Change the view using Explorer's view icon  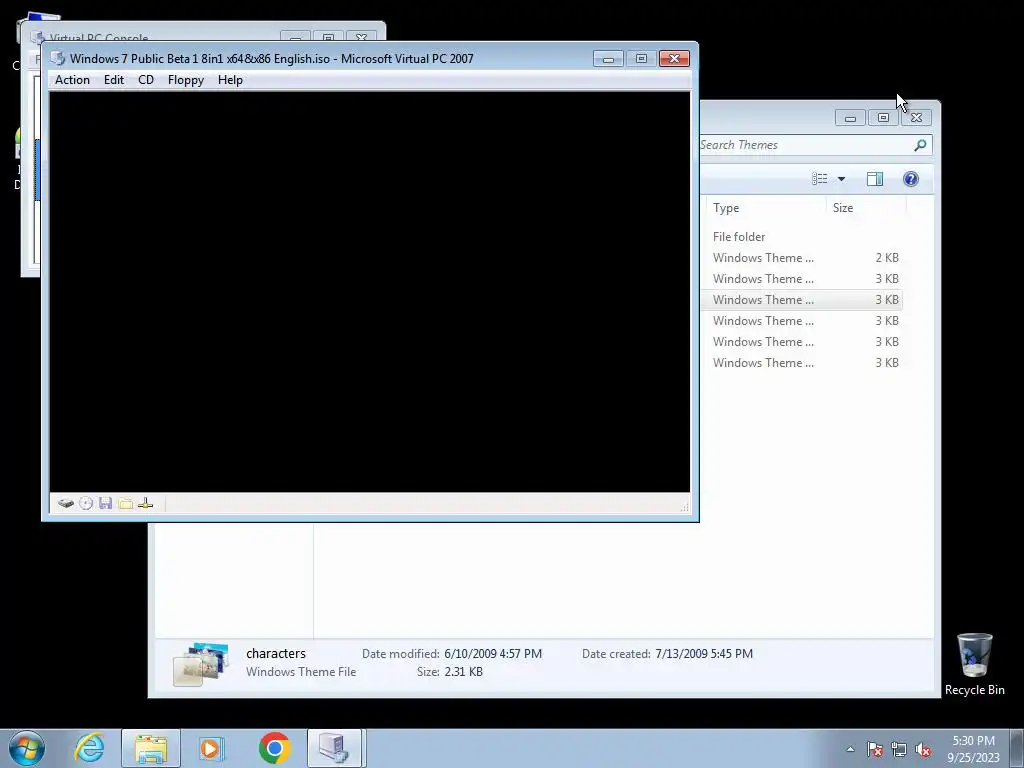pos(820,179)
